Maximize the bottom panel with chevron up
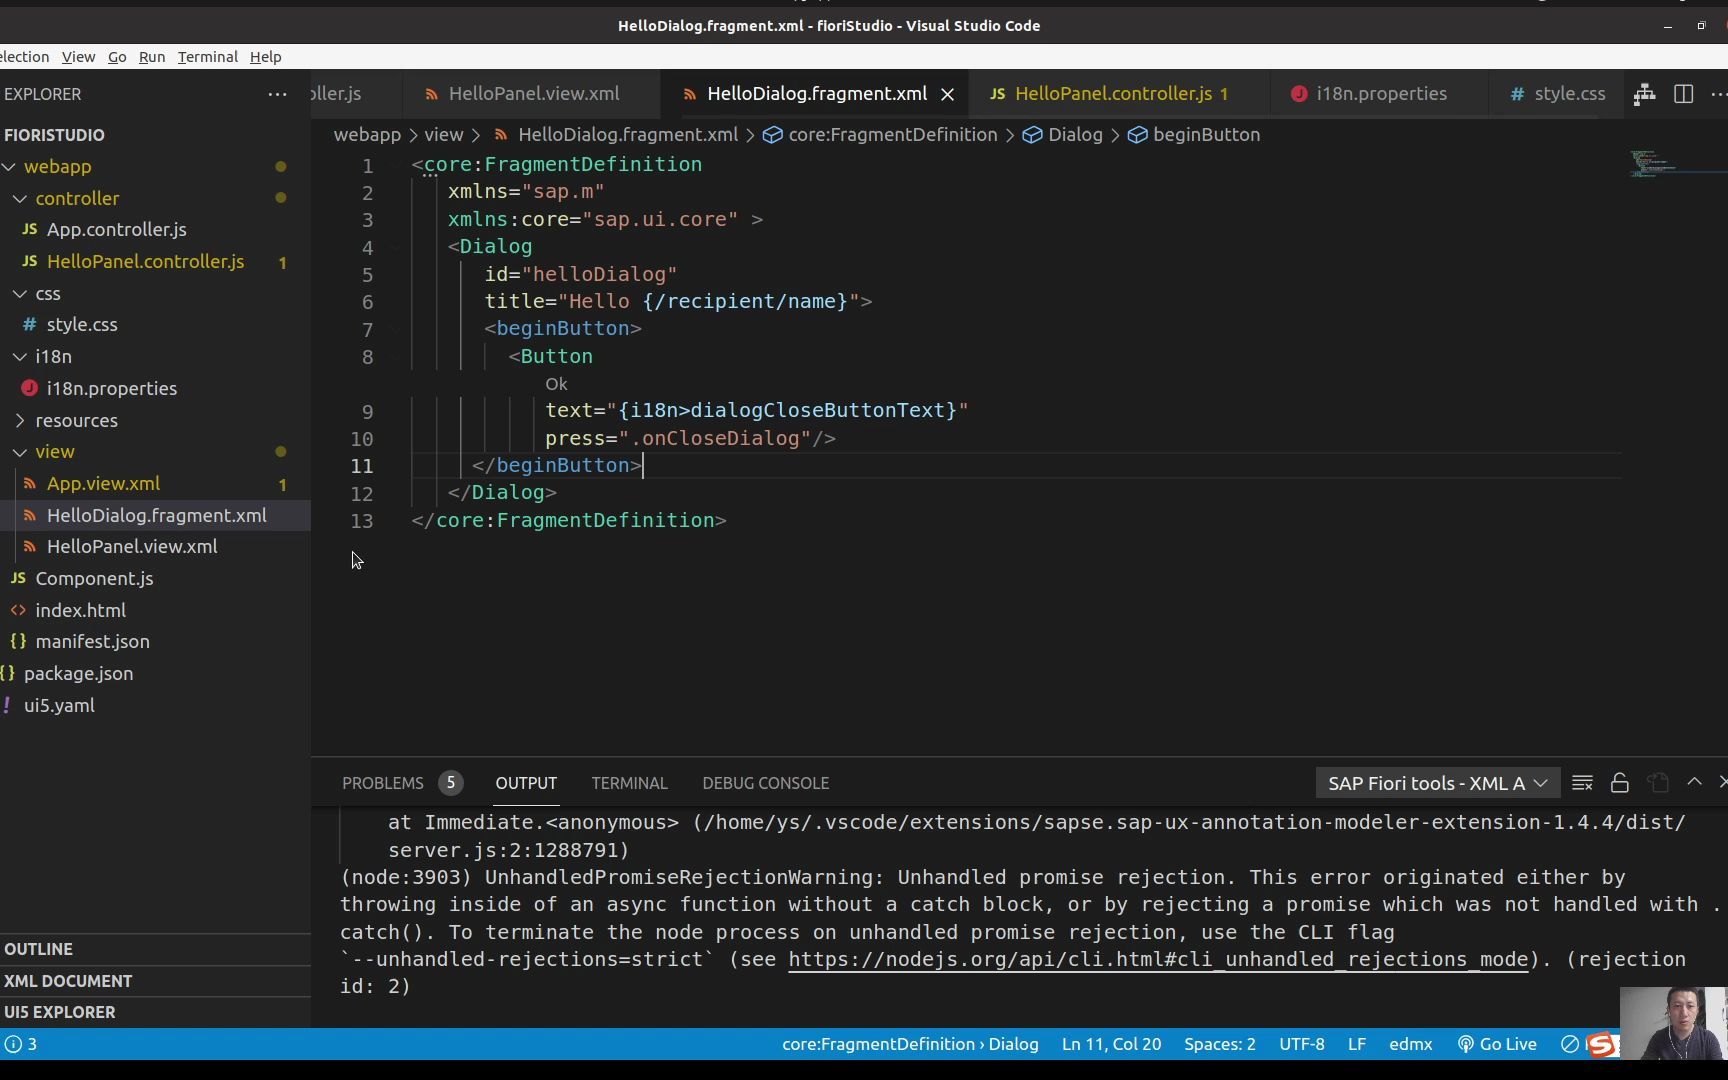 pyautogui.click(x=1695, y=782)
